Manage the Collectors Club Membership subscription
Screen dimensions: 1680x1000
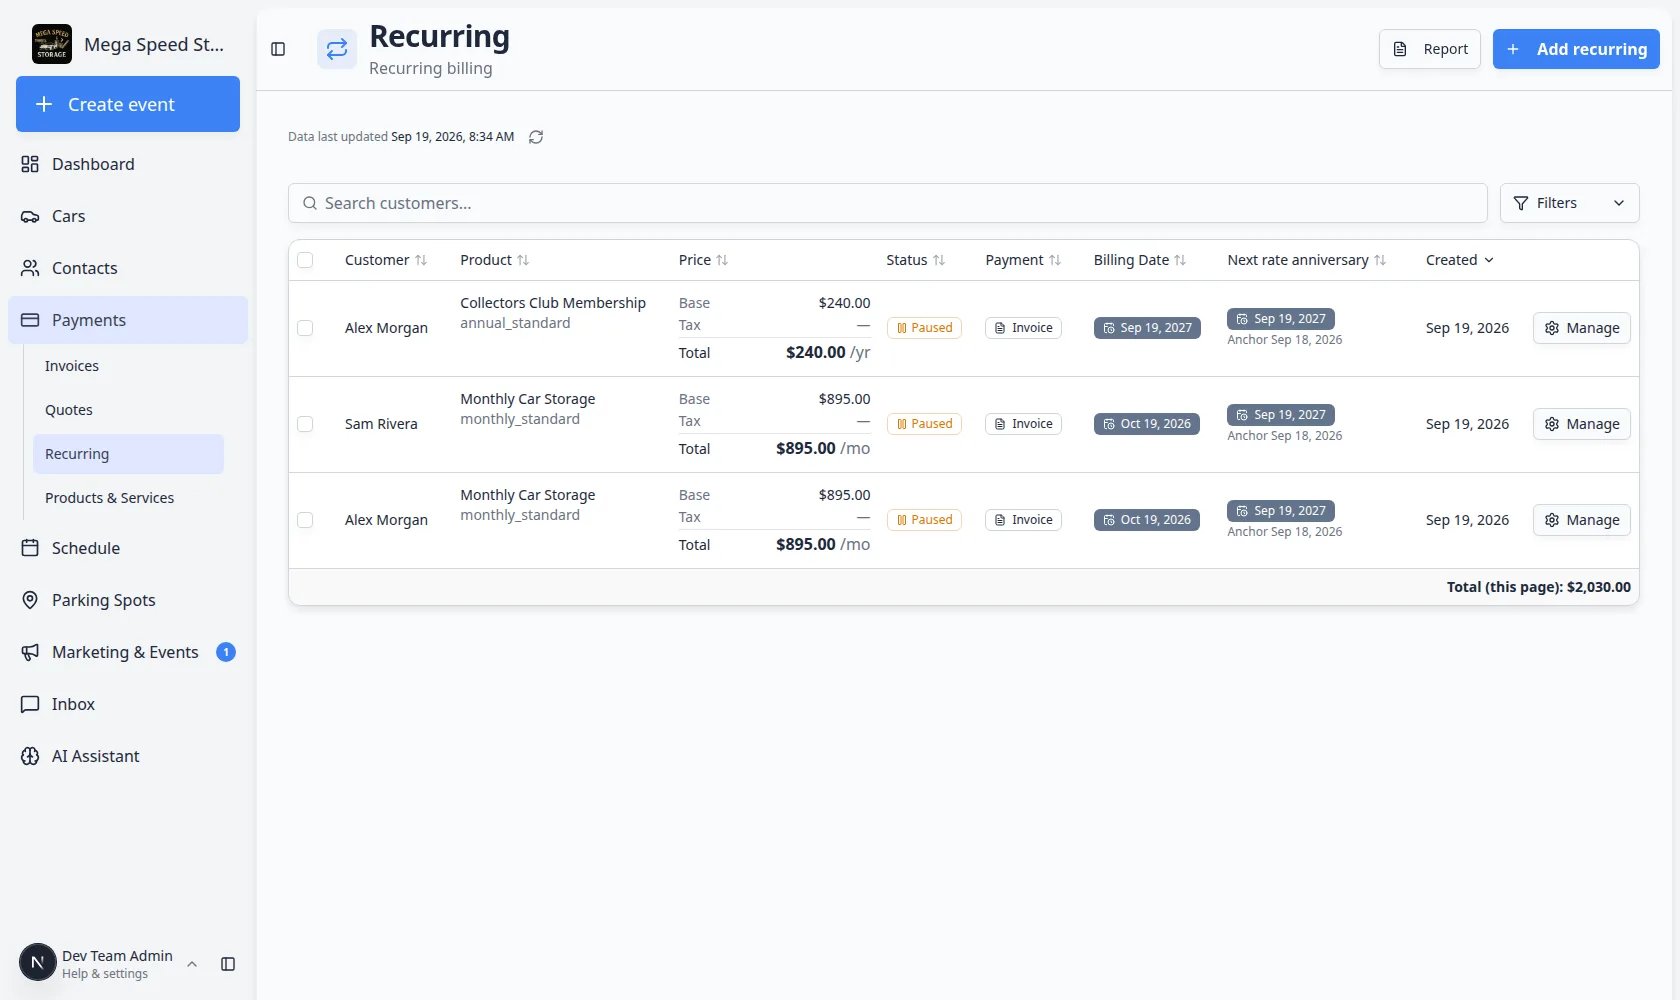tap(1582, 328)
